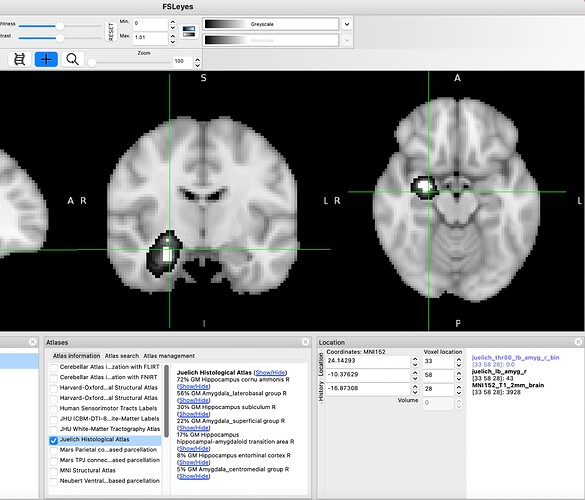Close the Atlases panel
Viewport: 585px width, 500px height.
tap(306, 342)
